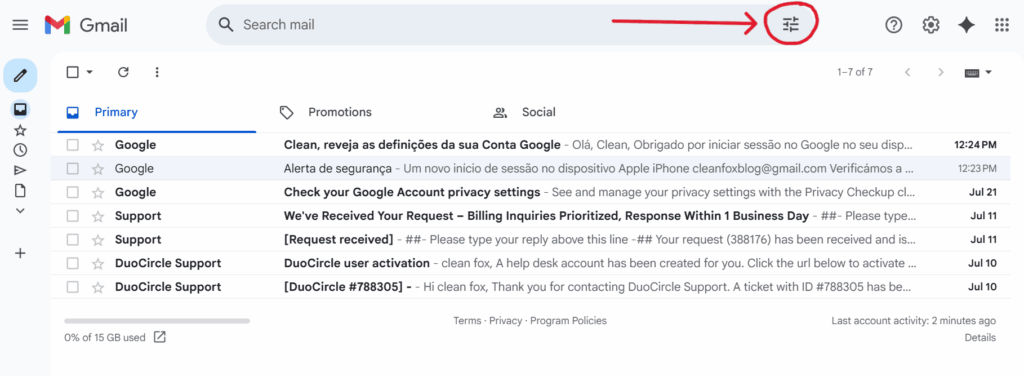This screenshot has height=376, width=1024.
Task: Open Drafts in the sidebar
Action: point(20,191)
